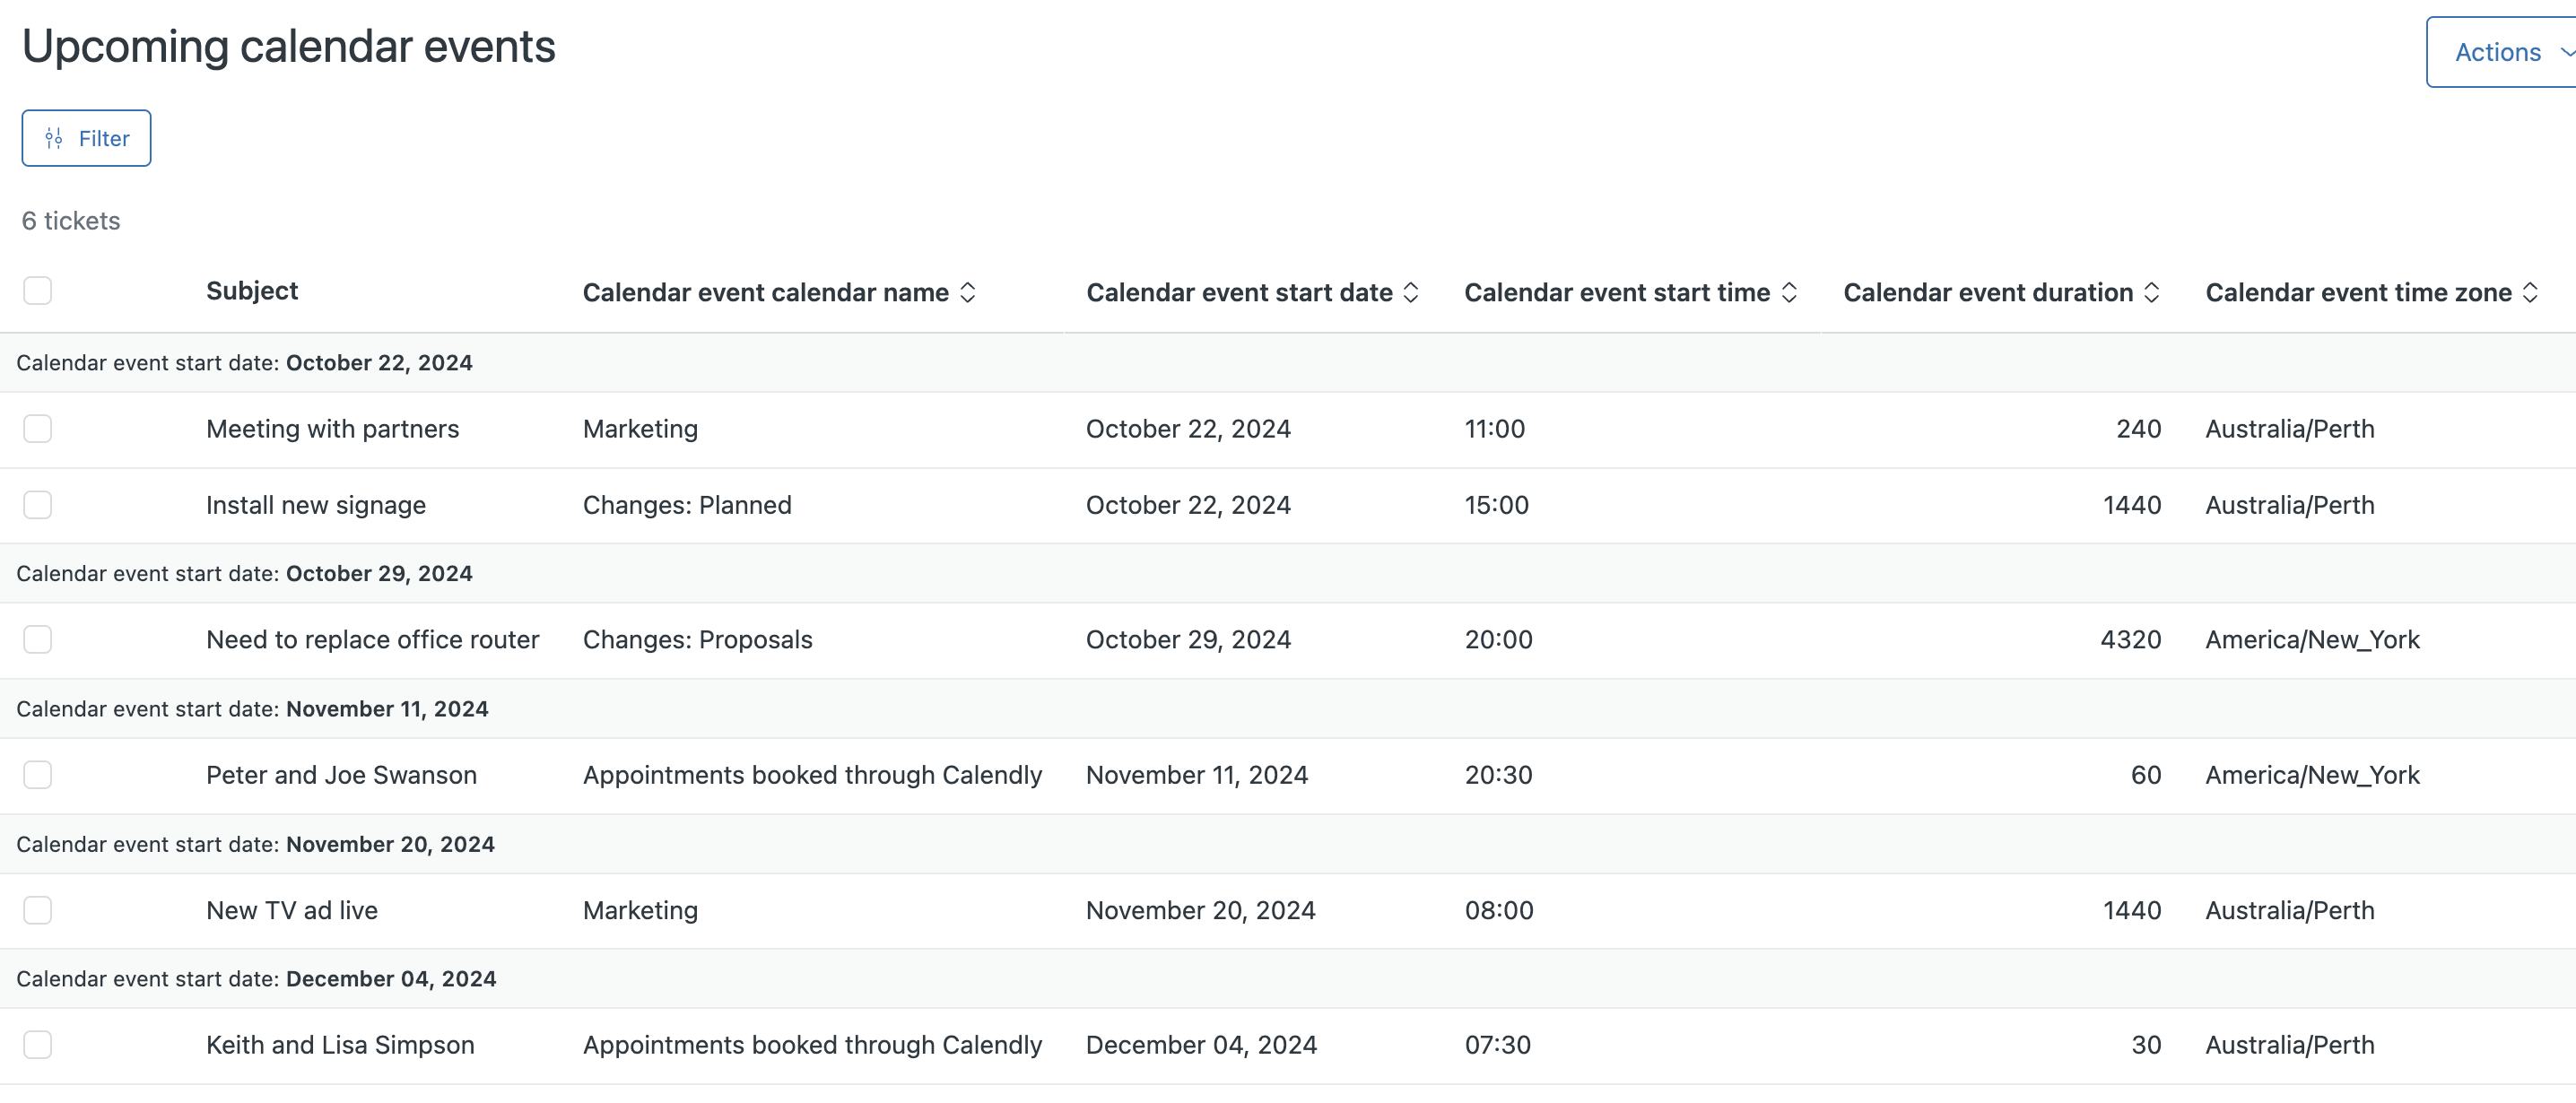Click the 60 duration value
The image size is (2576, 1103).
coord(2146,775)
